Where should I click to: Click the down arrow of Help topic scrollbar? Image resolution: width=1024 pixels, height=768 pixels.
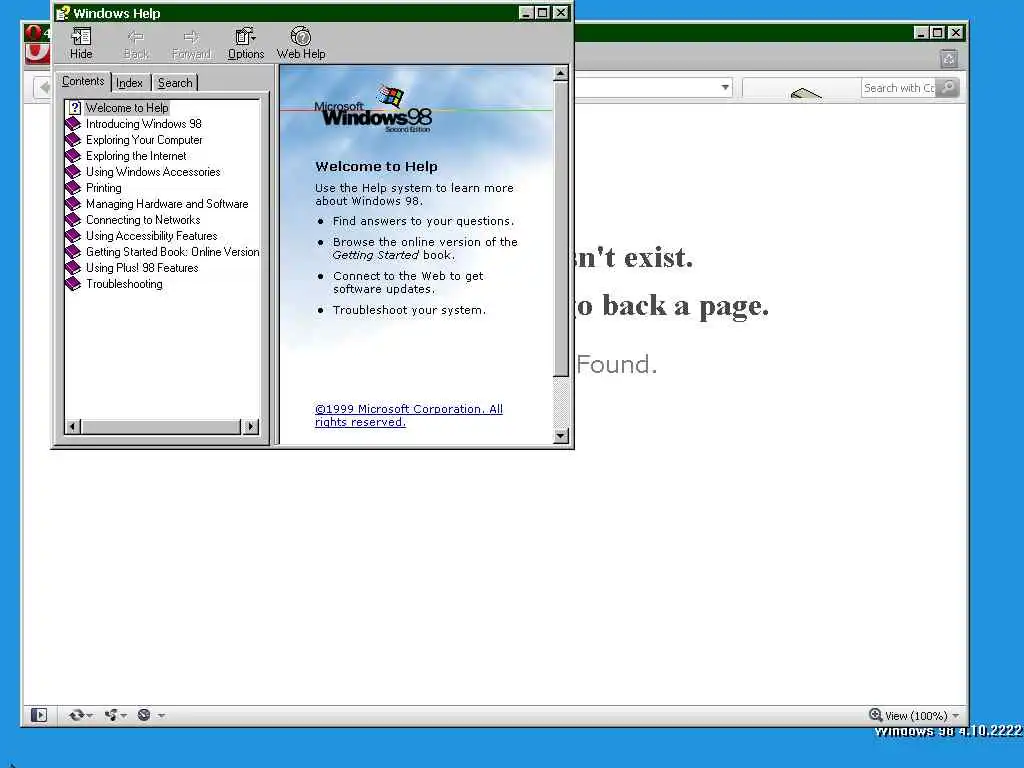[x=560, y=436]
